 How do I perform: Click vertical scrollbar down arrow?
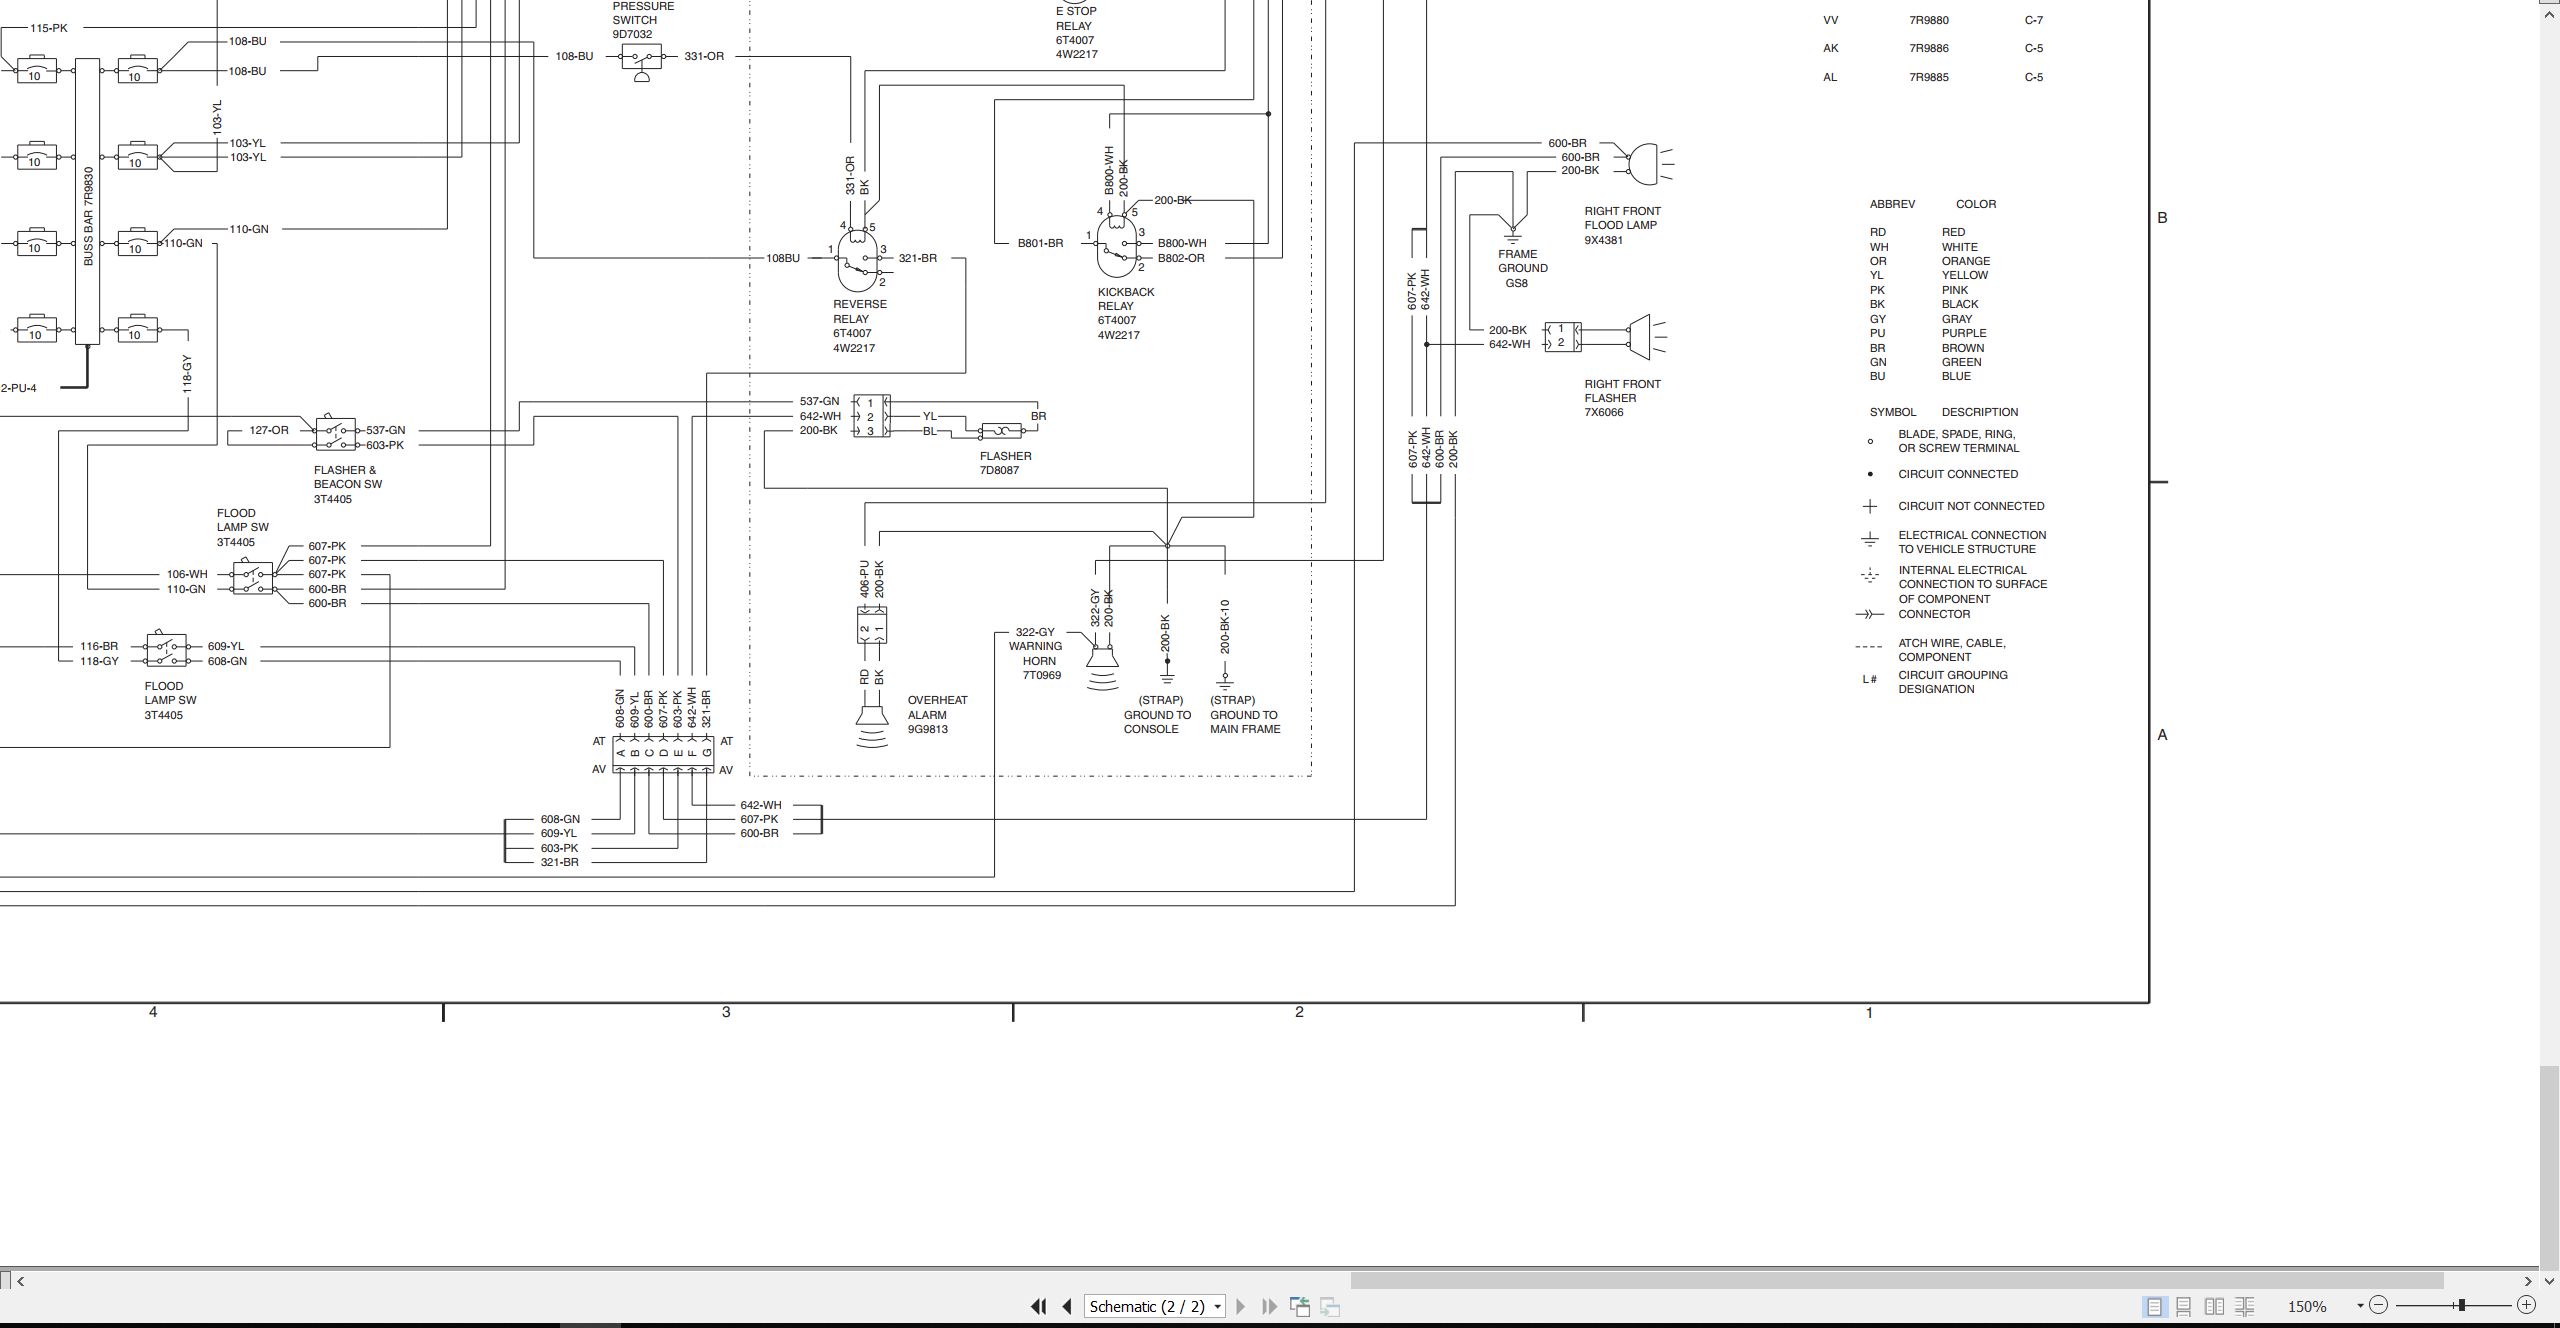(2549, 1280)
